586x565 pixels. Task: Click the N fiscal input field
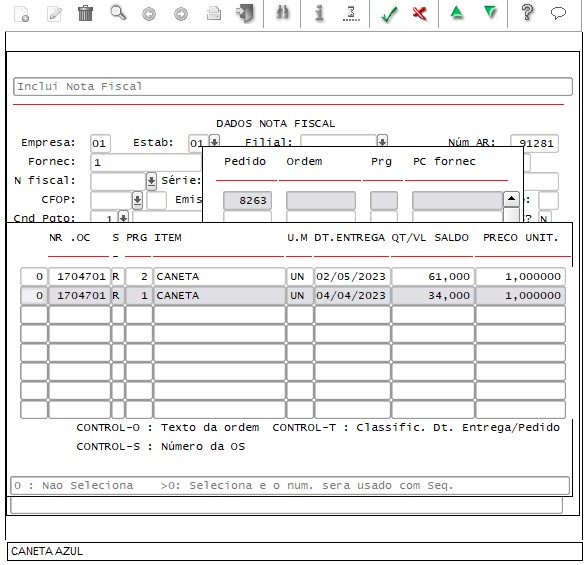click(x=118, y=181)
